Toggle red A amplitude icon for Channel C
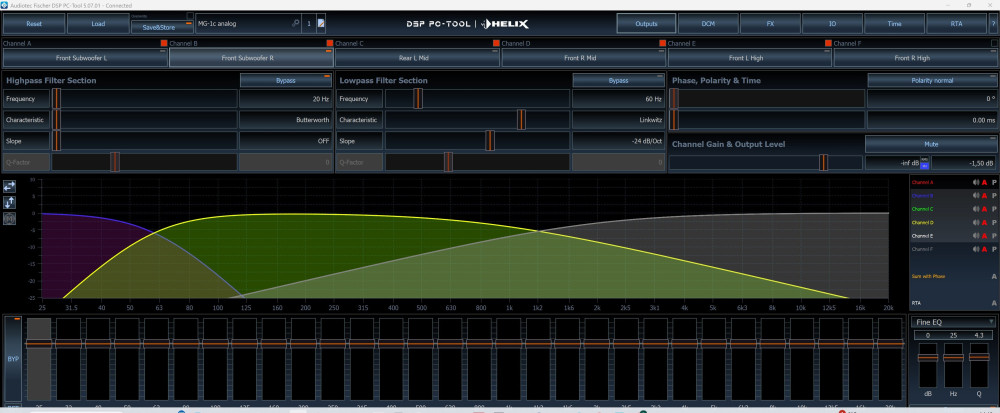Image resolution: width=1000 pixels, height=413 pixels. pyautogui.click(x=985, y=209)
